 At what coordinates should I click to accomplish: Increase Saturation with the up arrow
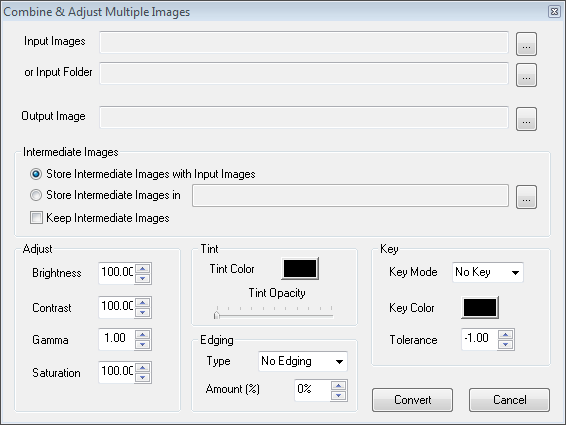(x=143, y=367)
